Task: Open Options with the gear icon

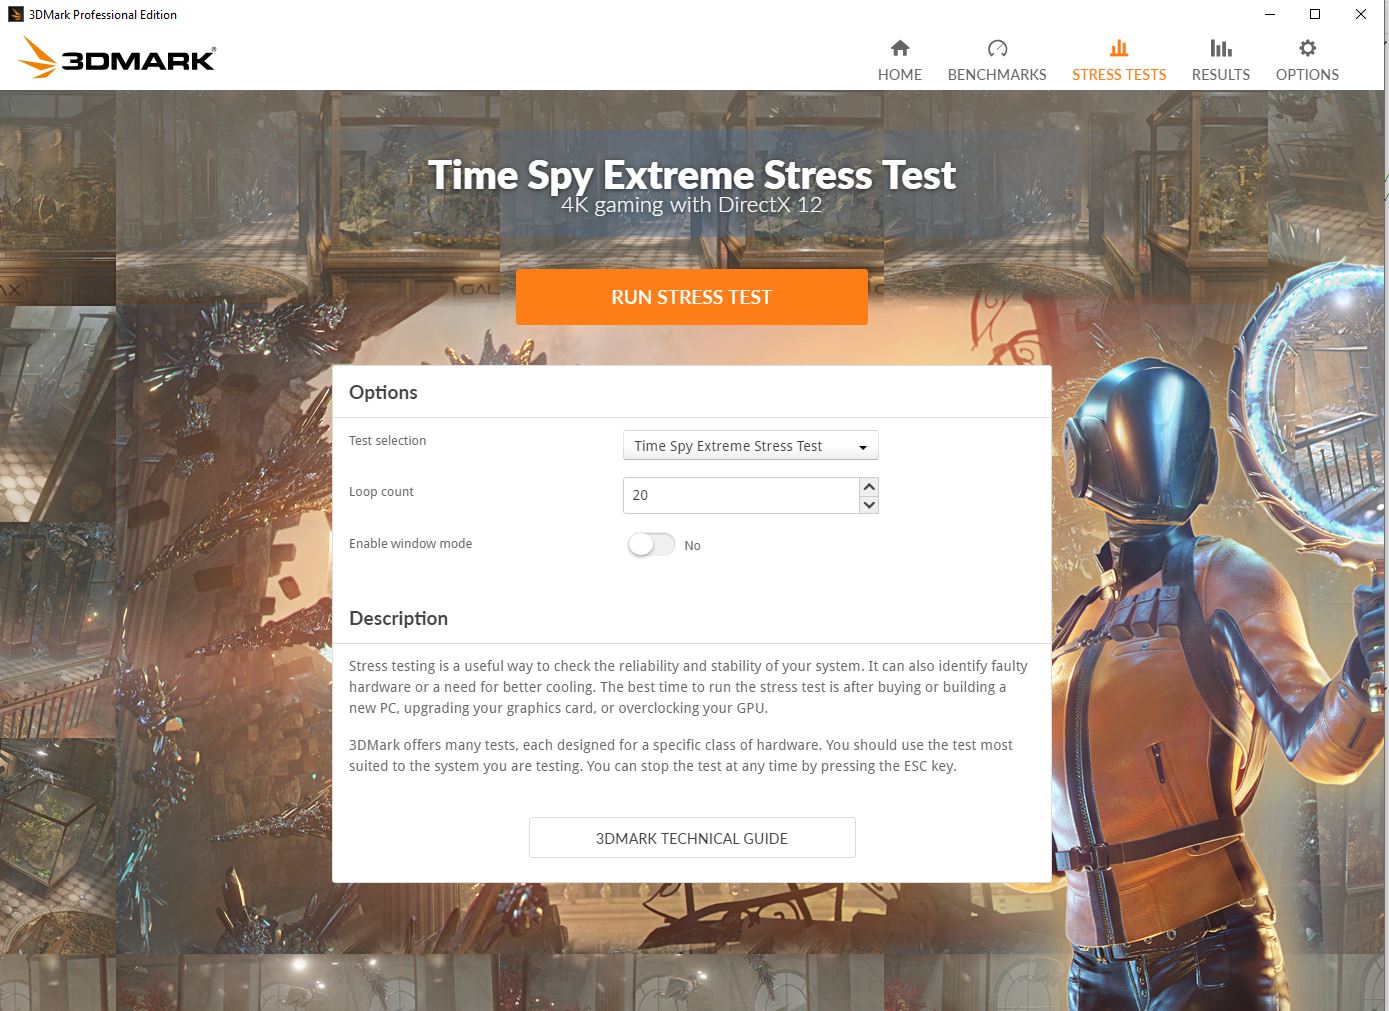Action: (x=1306, y=48)
